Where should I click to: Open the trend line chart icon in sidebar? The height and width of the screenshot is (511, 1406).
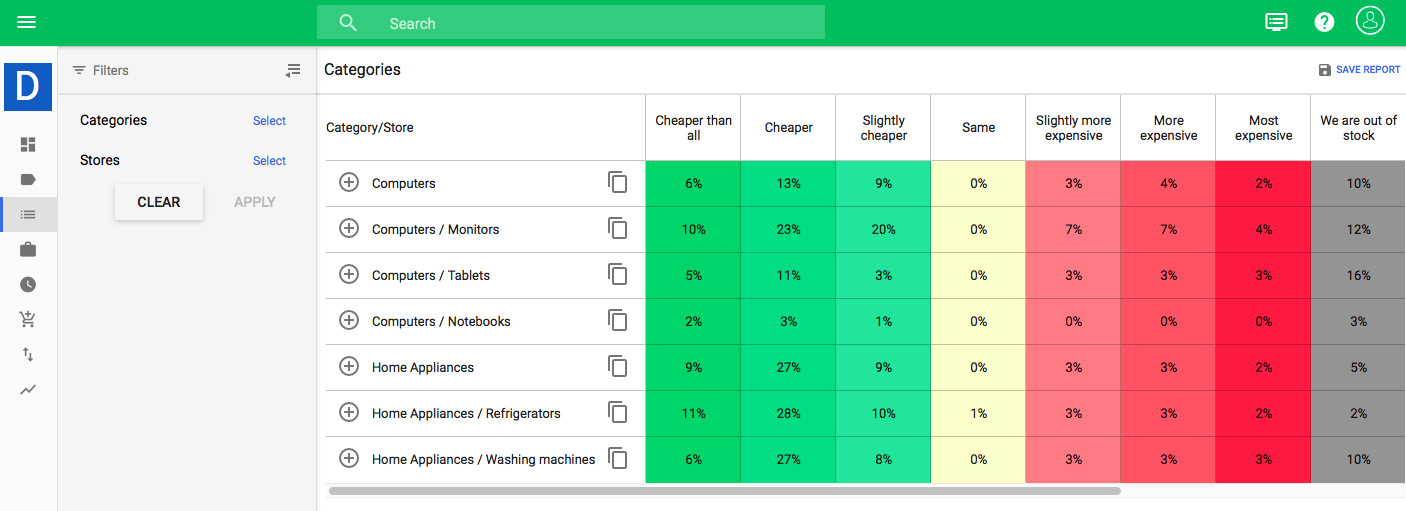28,390
